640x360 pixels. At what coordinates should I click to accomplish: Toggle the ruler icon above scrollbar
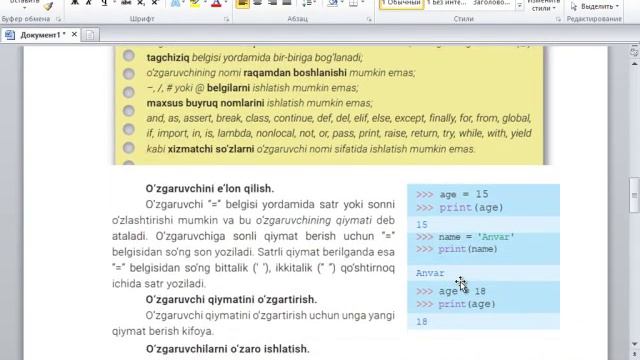click(634, 52)
